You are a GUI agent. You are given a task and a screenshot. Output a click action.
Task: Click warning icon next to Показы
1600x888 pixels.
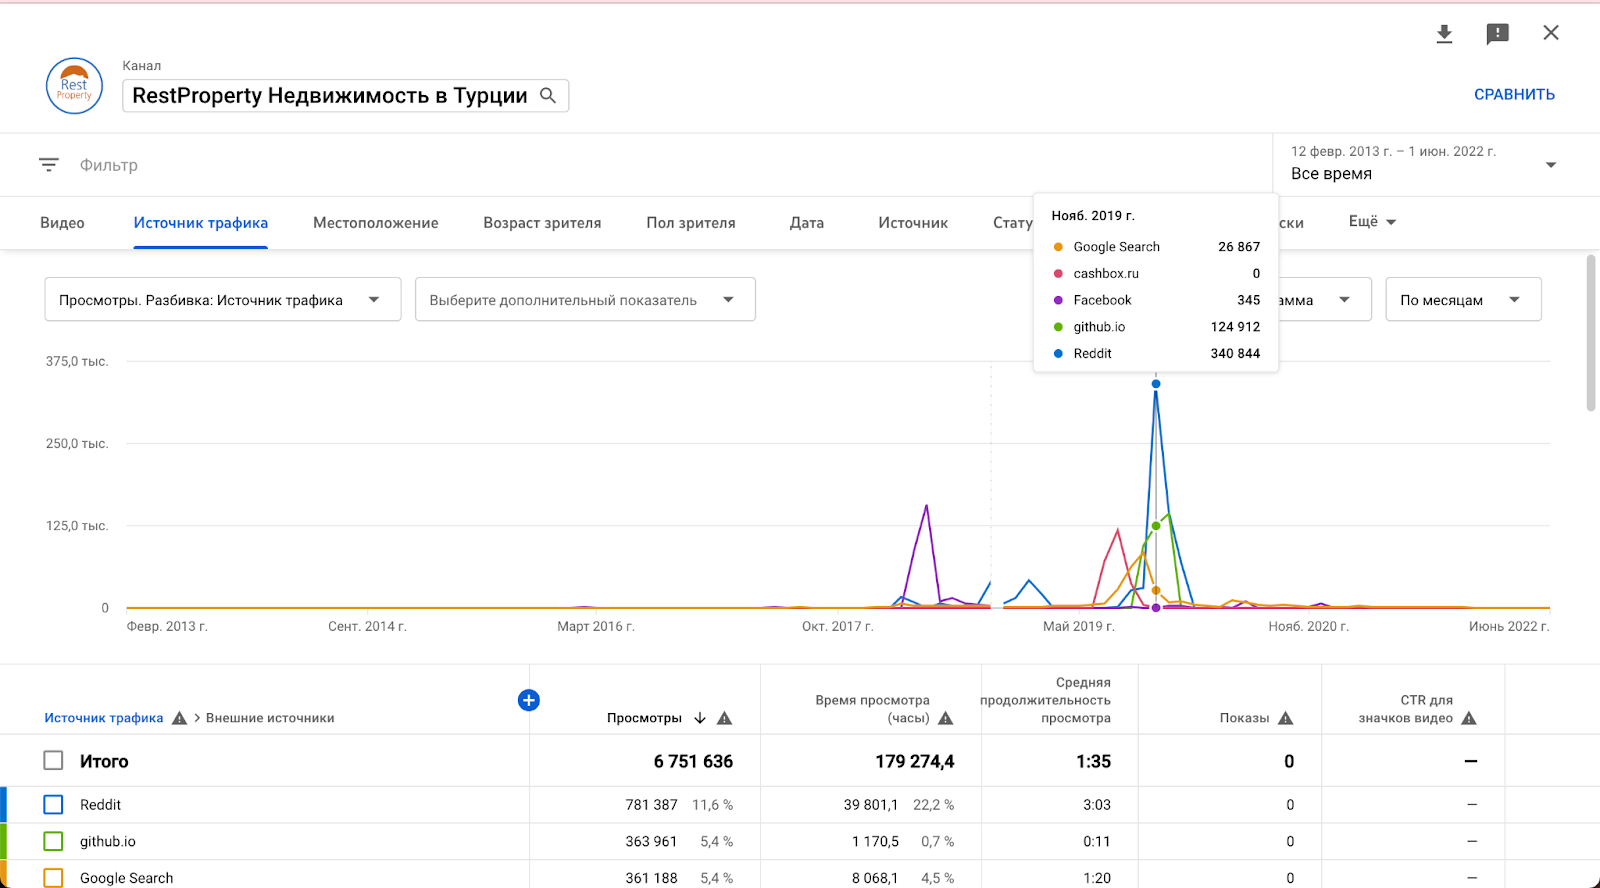(x=1286, y=718)
